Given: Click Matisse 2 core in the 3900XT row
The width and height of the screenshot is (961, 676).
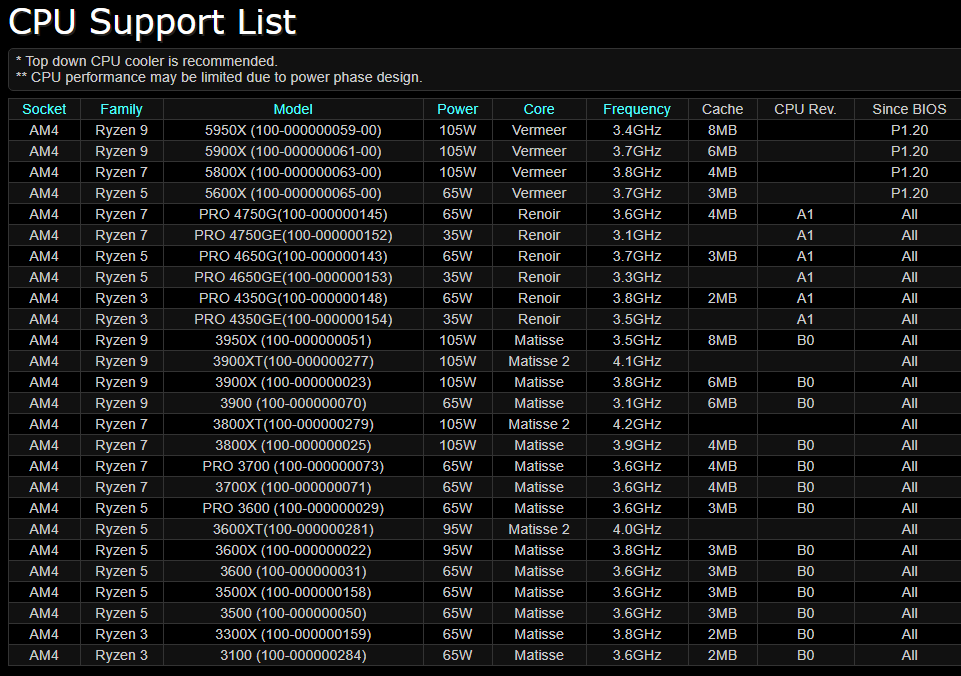Looking at the screenshot, I should [539, 361].
